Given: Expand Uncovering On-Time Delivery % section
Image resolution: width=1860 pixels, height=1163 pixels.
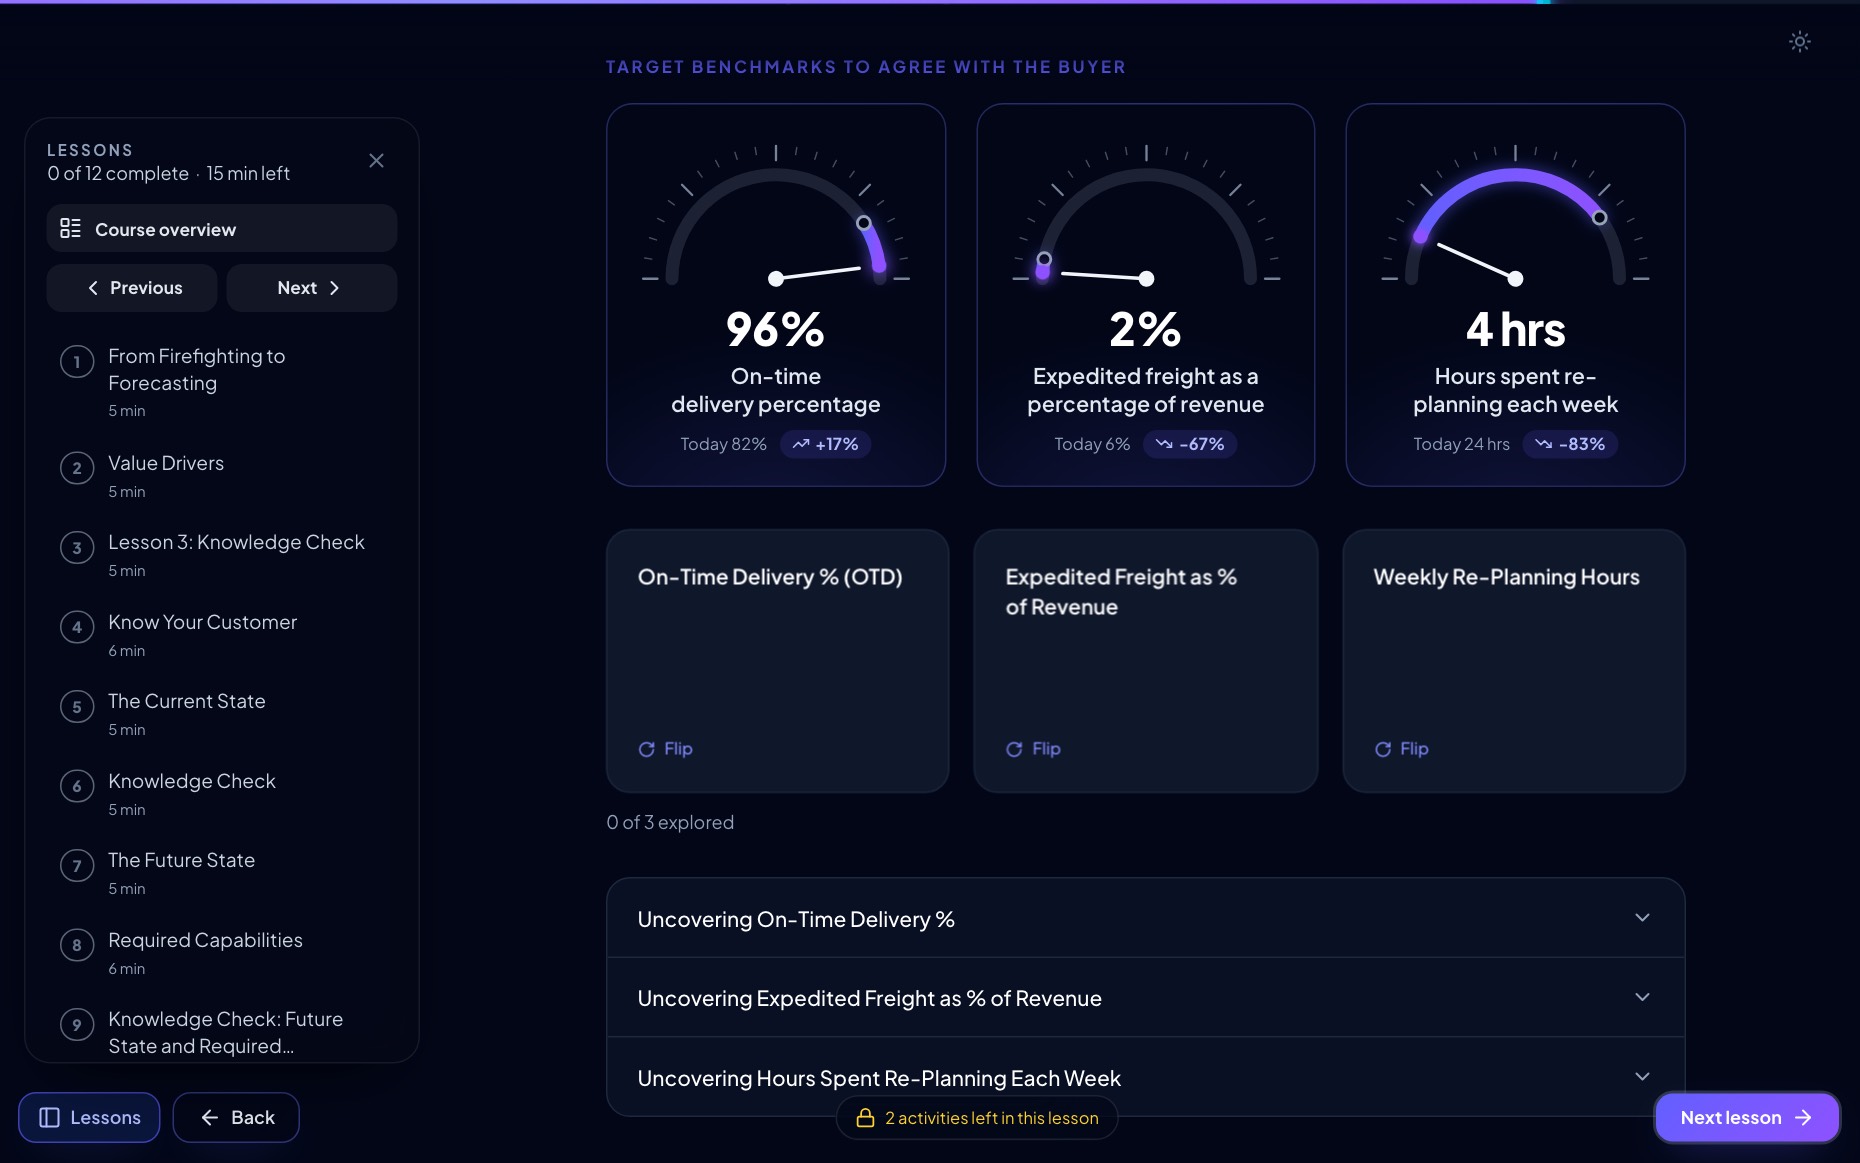Looking at the screenshot, I should coord(1145,919).
